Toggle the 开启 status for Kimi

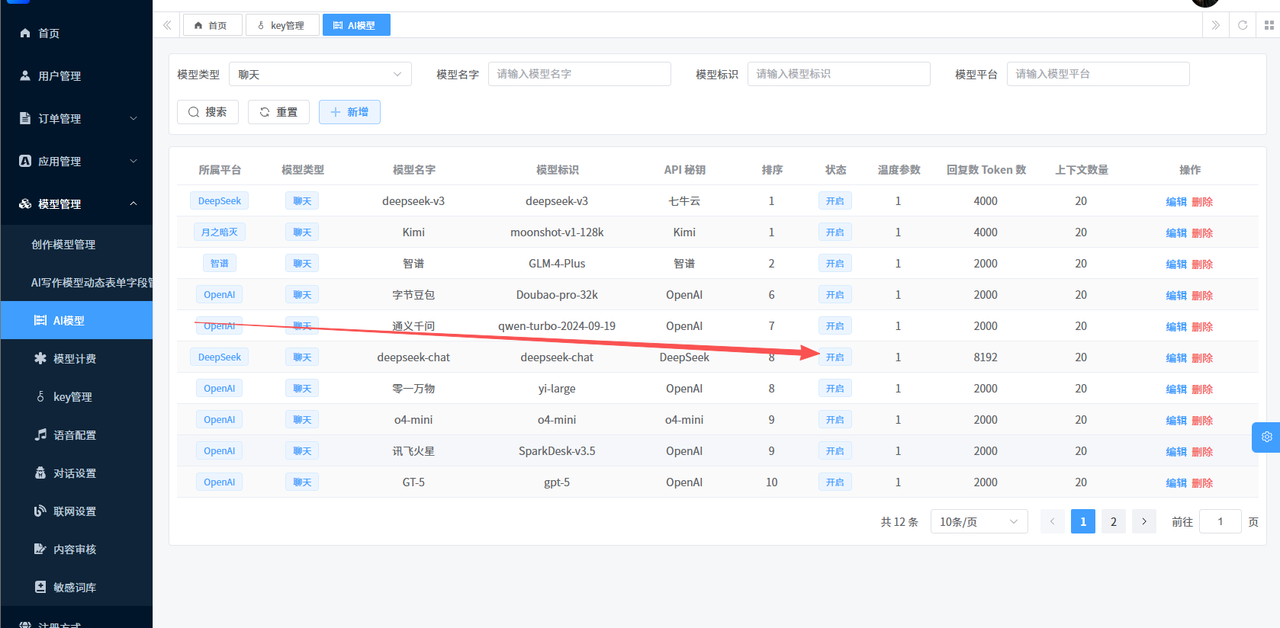835,232
